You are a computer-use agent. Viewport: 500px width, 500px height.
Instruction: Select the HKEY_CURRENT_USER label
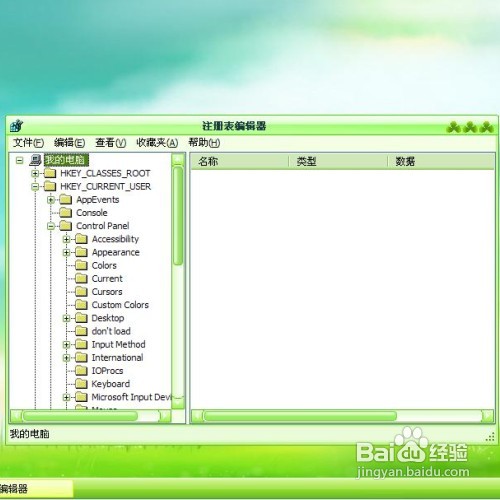105,186
